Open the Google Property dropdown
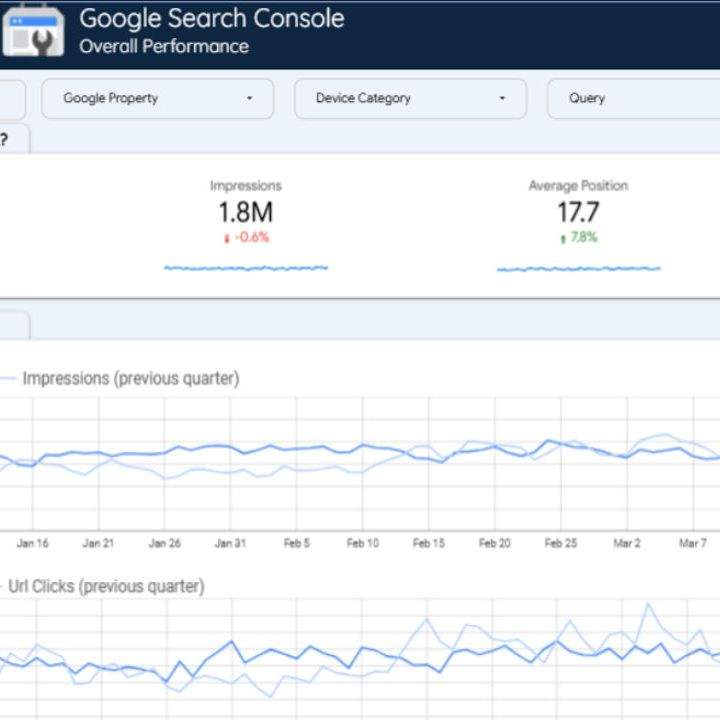The height and width of the screenshot is (720, 720). (x=158, y=99)
